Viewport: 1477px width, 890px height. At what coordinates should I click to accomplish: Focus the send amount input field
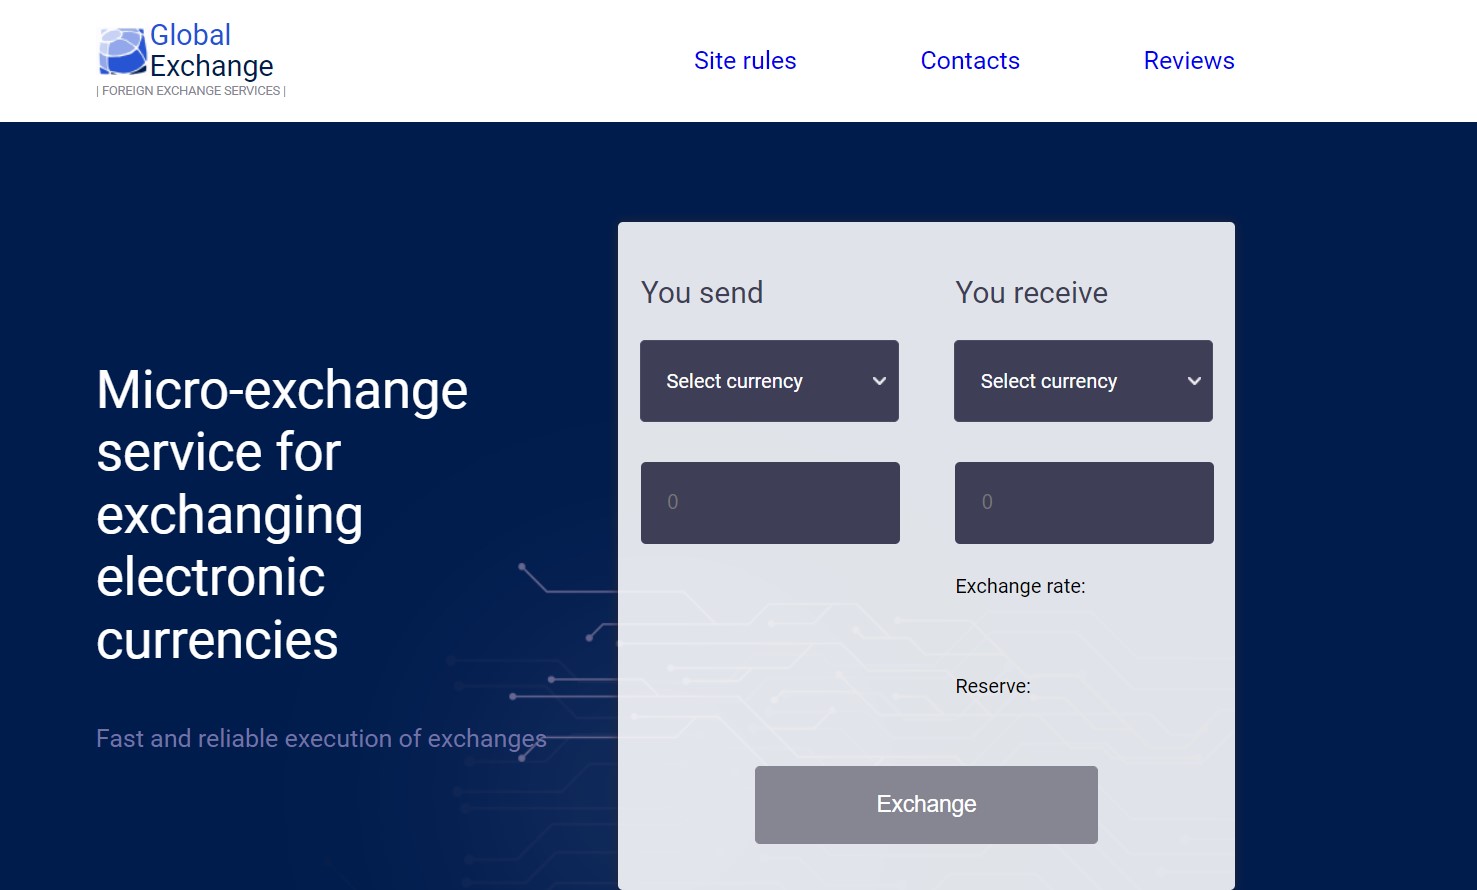pyautogui.click(x=770, y=503)
